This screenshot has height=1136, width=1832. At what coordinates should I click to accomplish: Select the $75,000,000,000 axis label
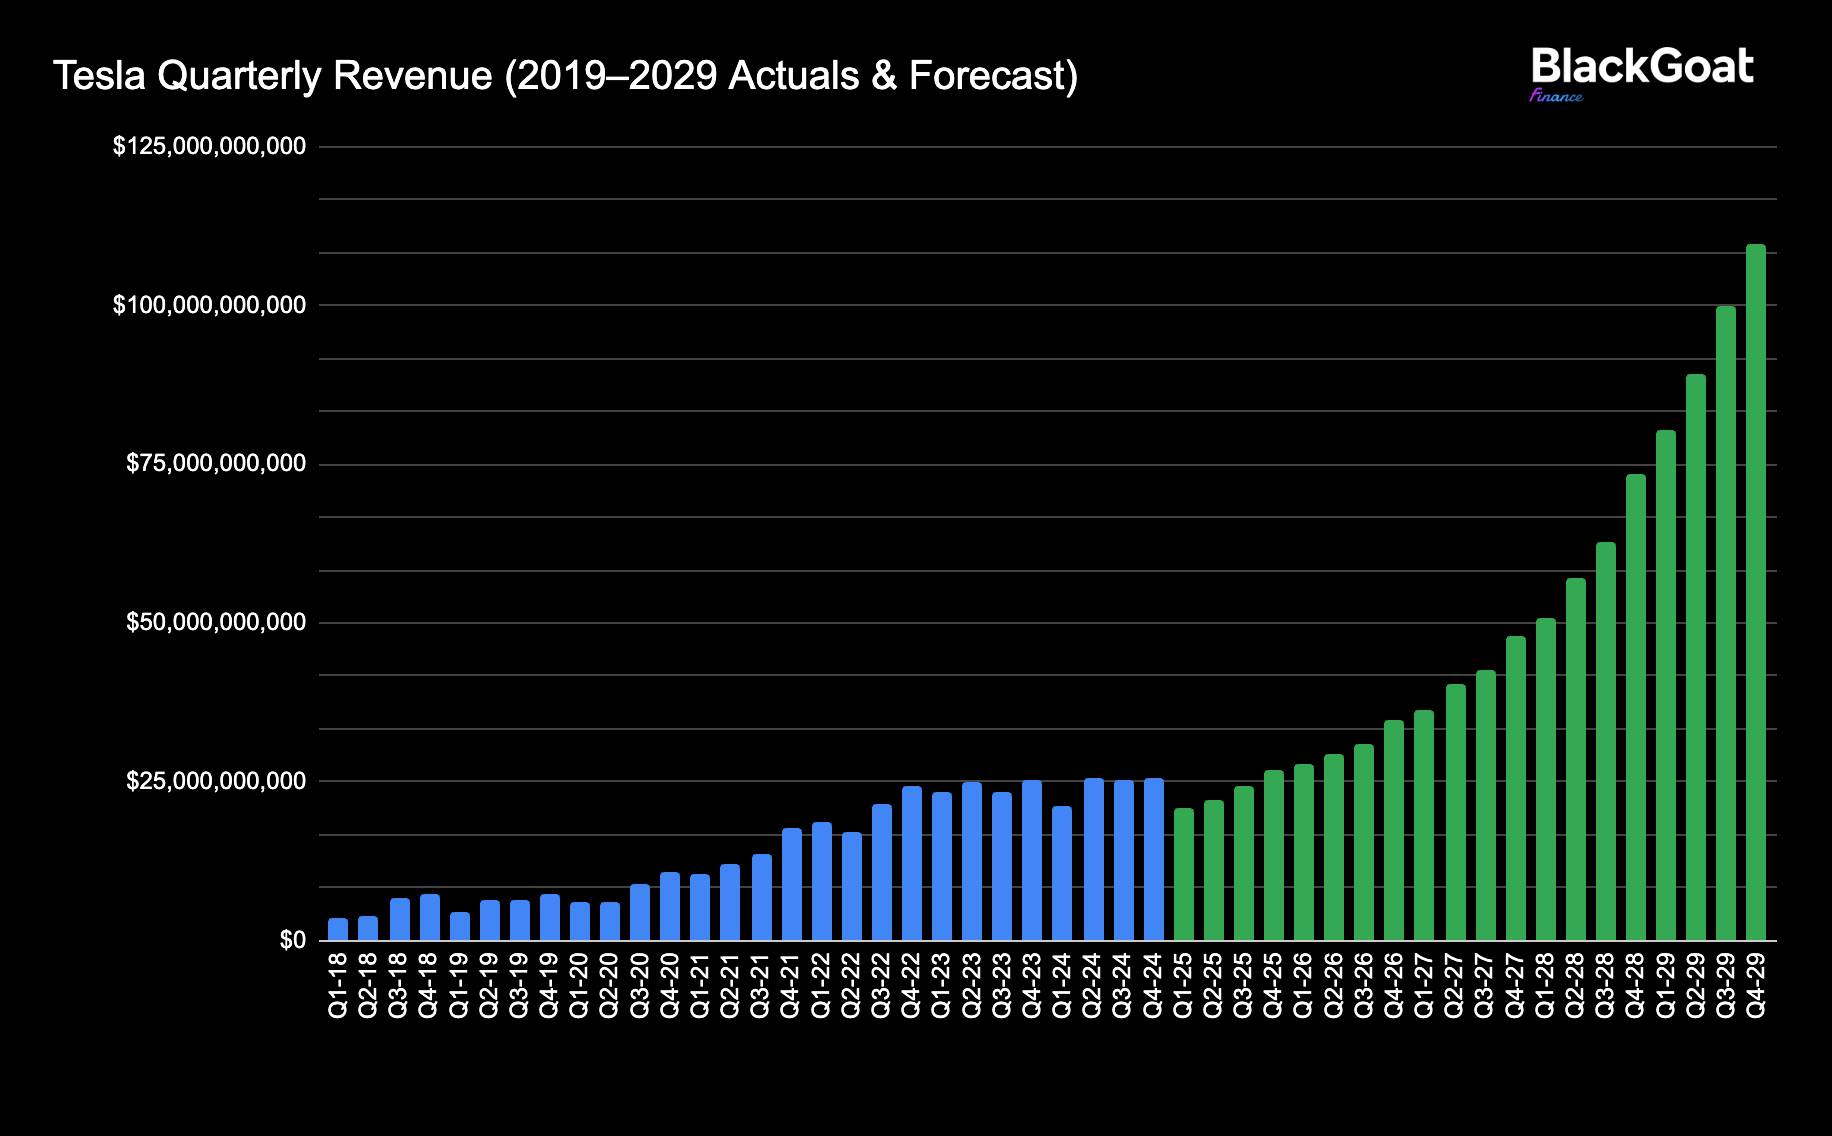(x=216, y=464)
